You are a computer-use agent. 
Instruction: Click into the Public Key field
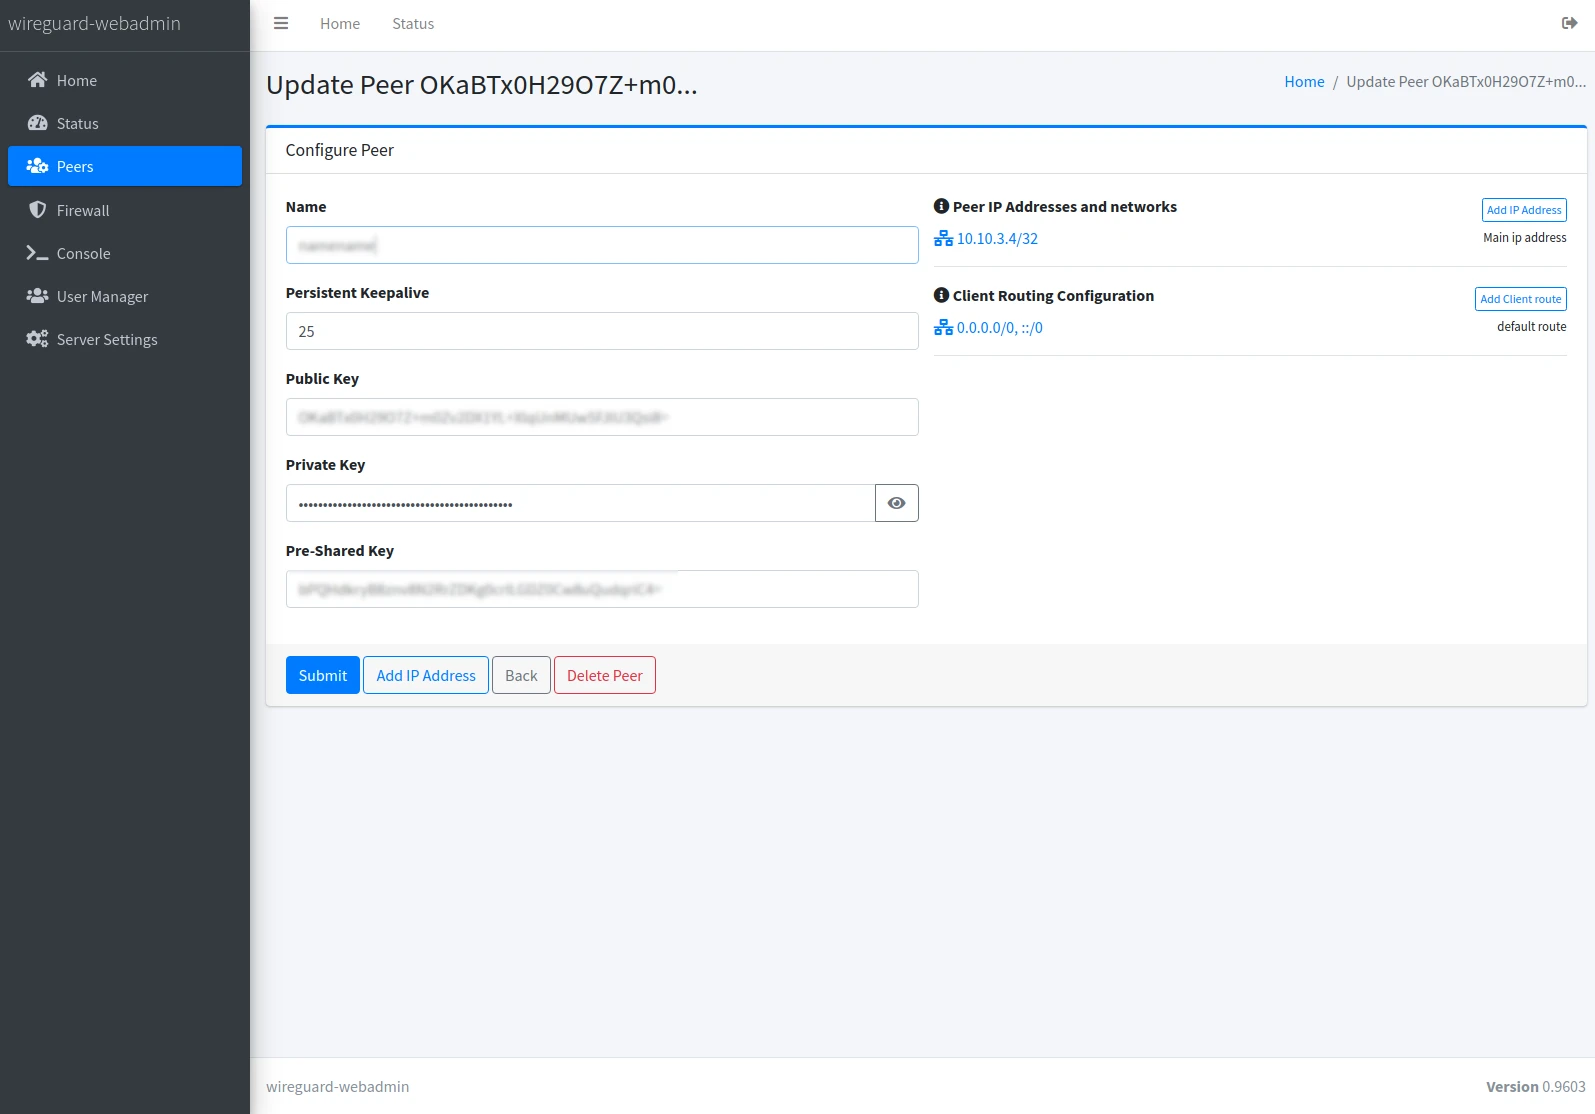pos(602,417)
